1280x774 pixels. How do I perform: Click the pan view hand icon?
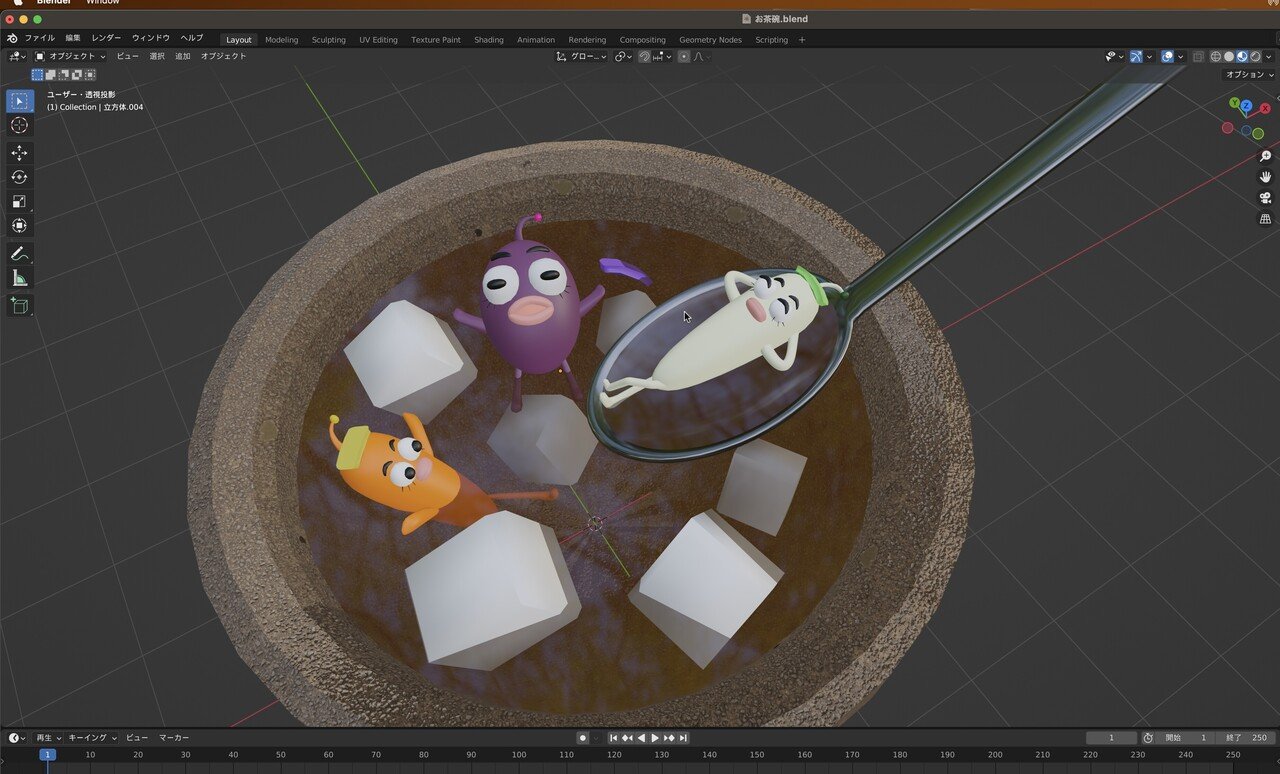pyautogui.click(x=1265, y=177)
